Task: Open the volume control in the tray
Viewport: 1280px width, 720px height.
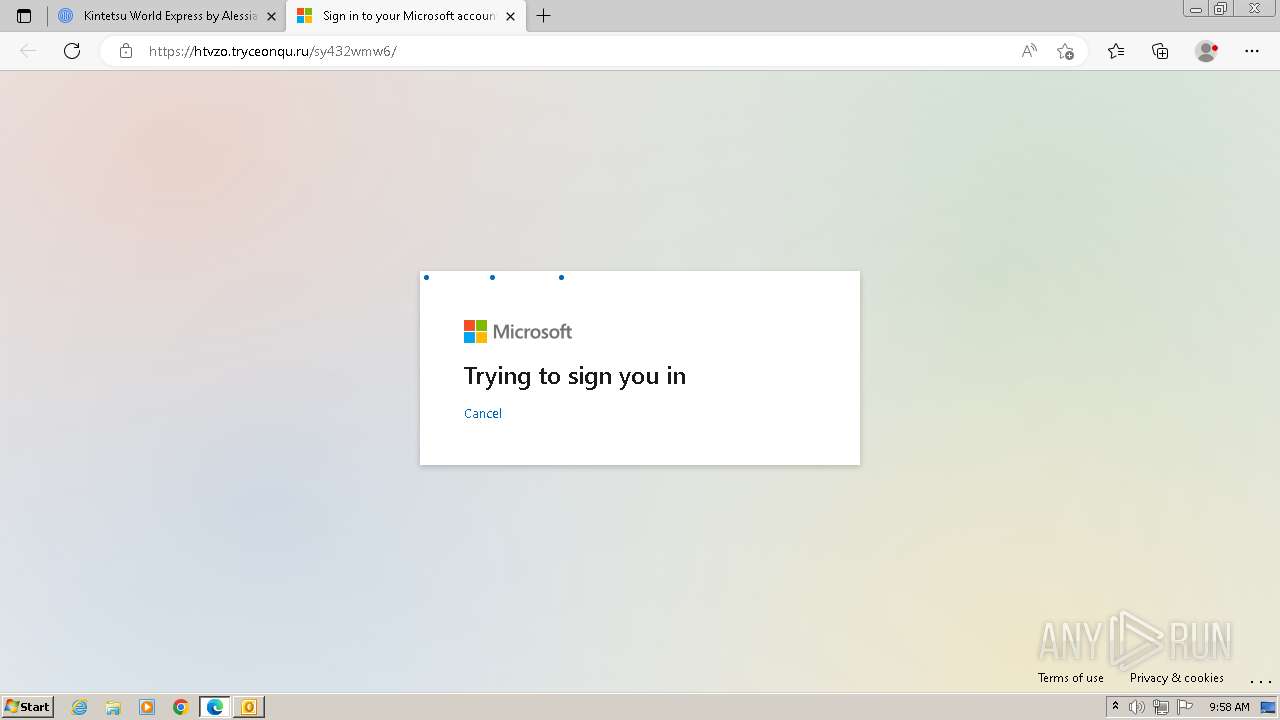Action: tap(1137, 707)
